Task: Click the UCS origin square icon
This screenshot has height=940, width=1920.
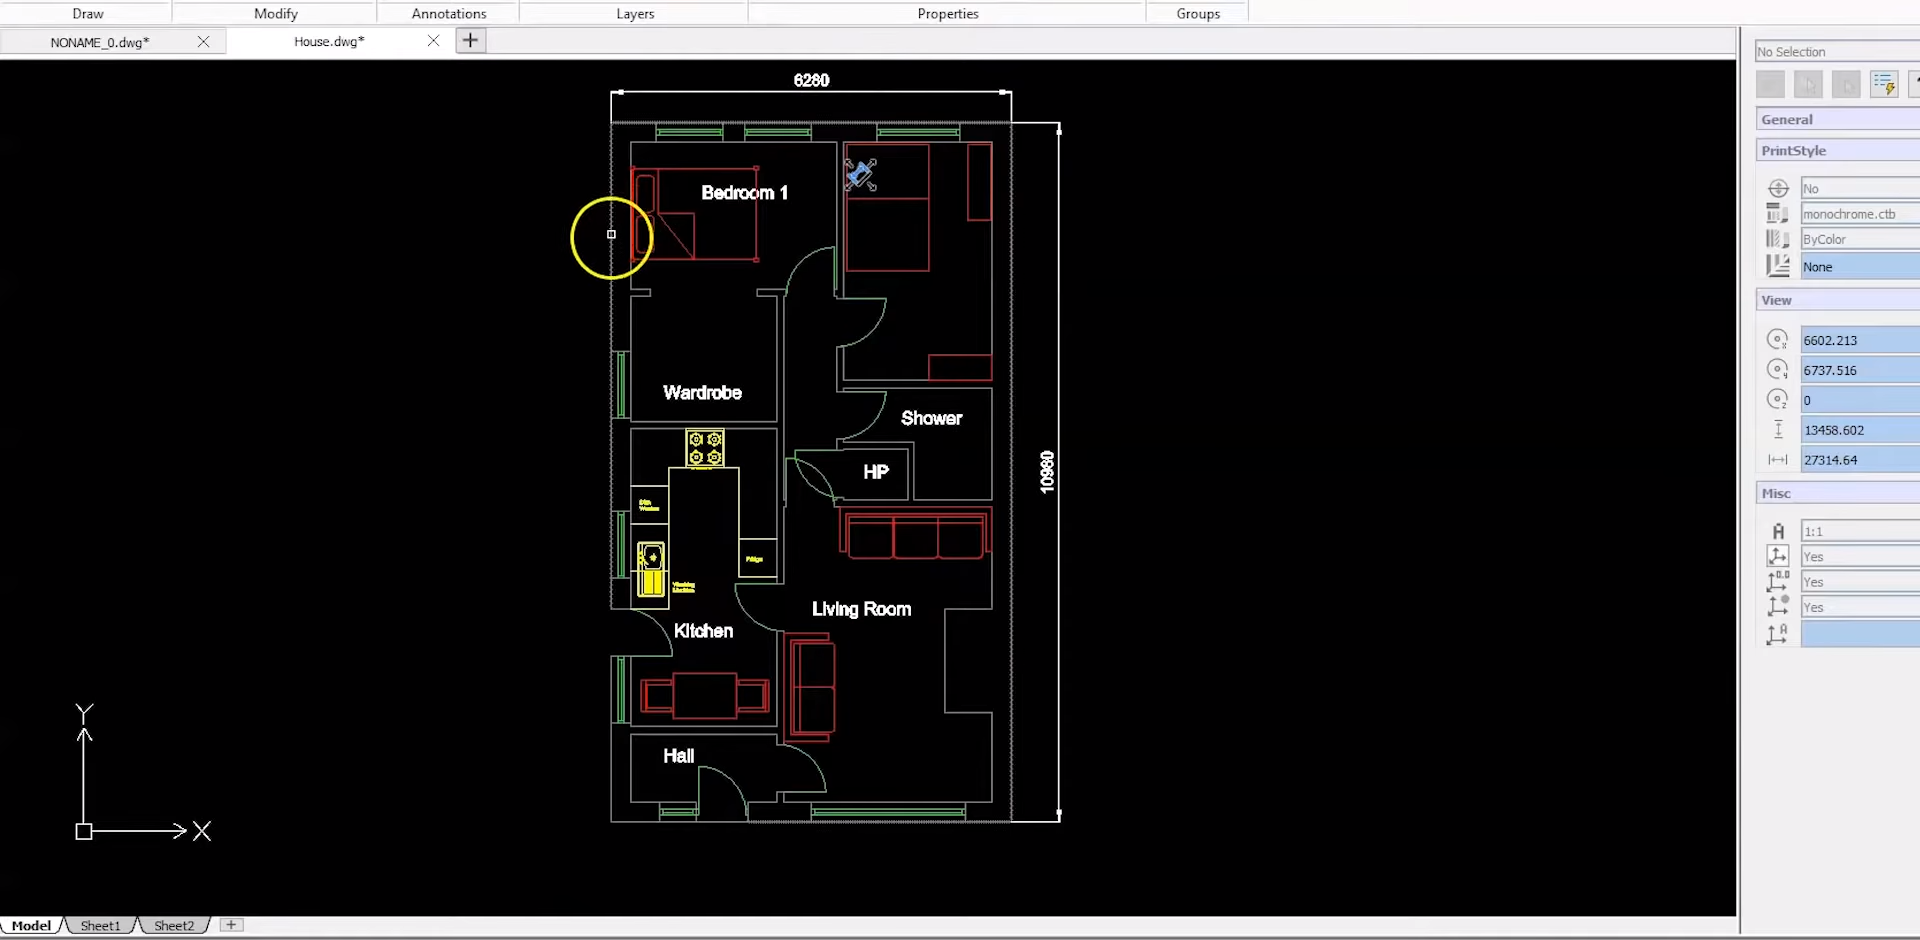Action: tap(84, 831)
